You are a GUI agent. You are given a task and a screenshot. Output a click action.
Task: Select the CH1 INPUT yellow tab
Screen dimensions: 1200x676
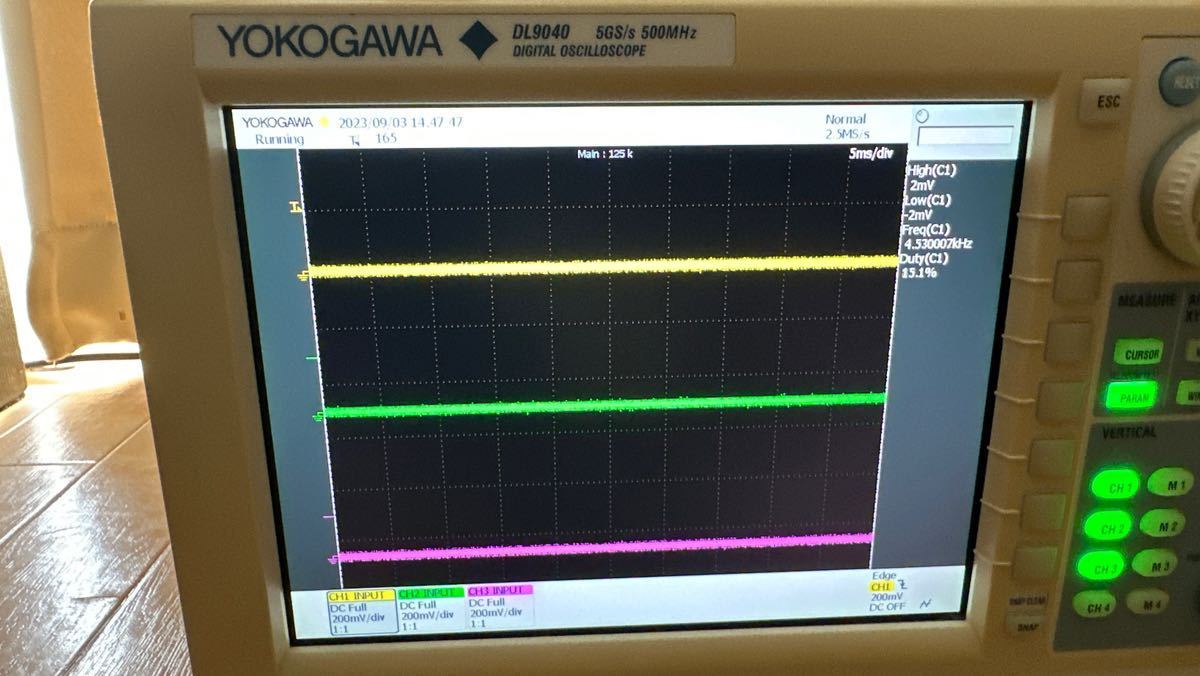[x=362, y=596]
